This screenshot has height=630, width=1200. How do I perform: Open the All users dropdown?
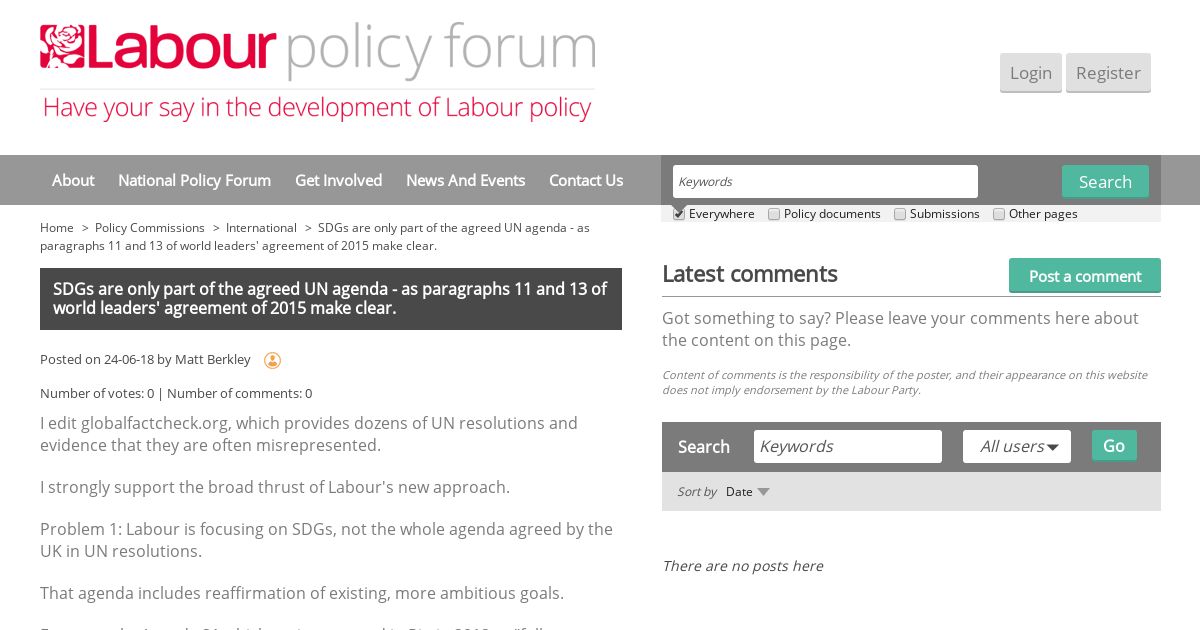[1017, 446]
